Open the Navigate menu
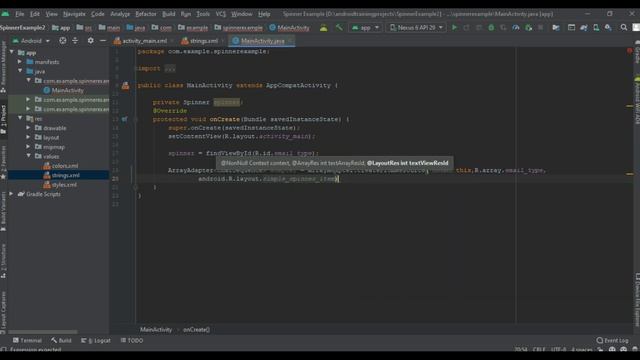 (x=74, y=14)
